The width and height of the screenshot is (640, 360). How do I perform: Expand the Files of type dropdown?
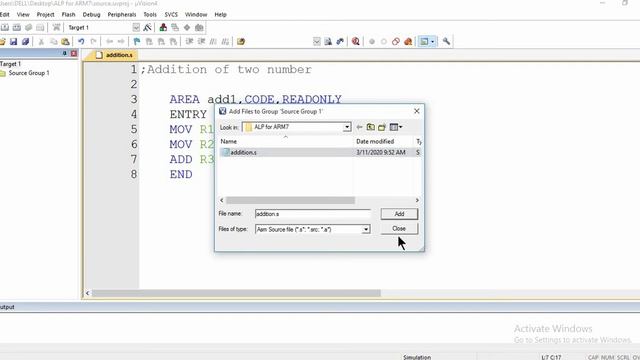(x=366, y=229)
